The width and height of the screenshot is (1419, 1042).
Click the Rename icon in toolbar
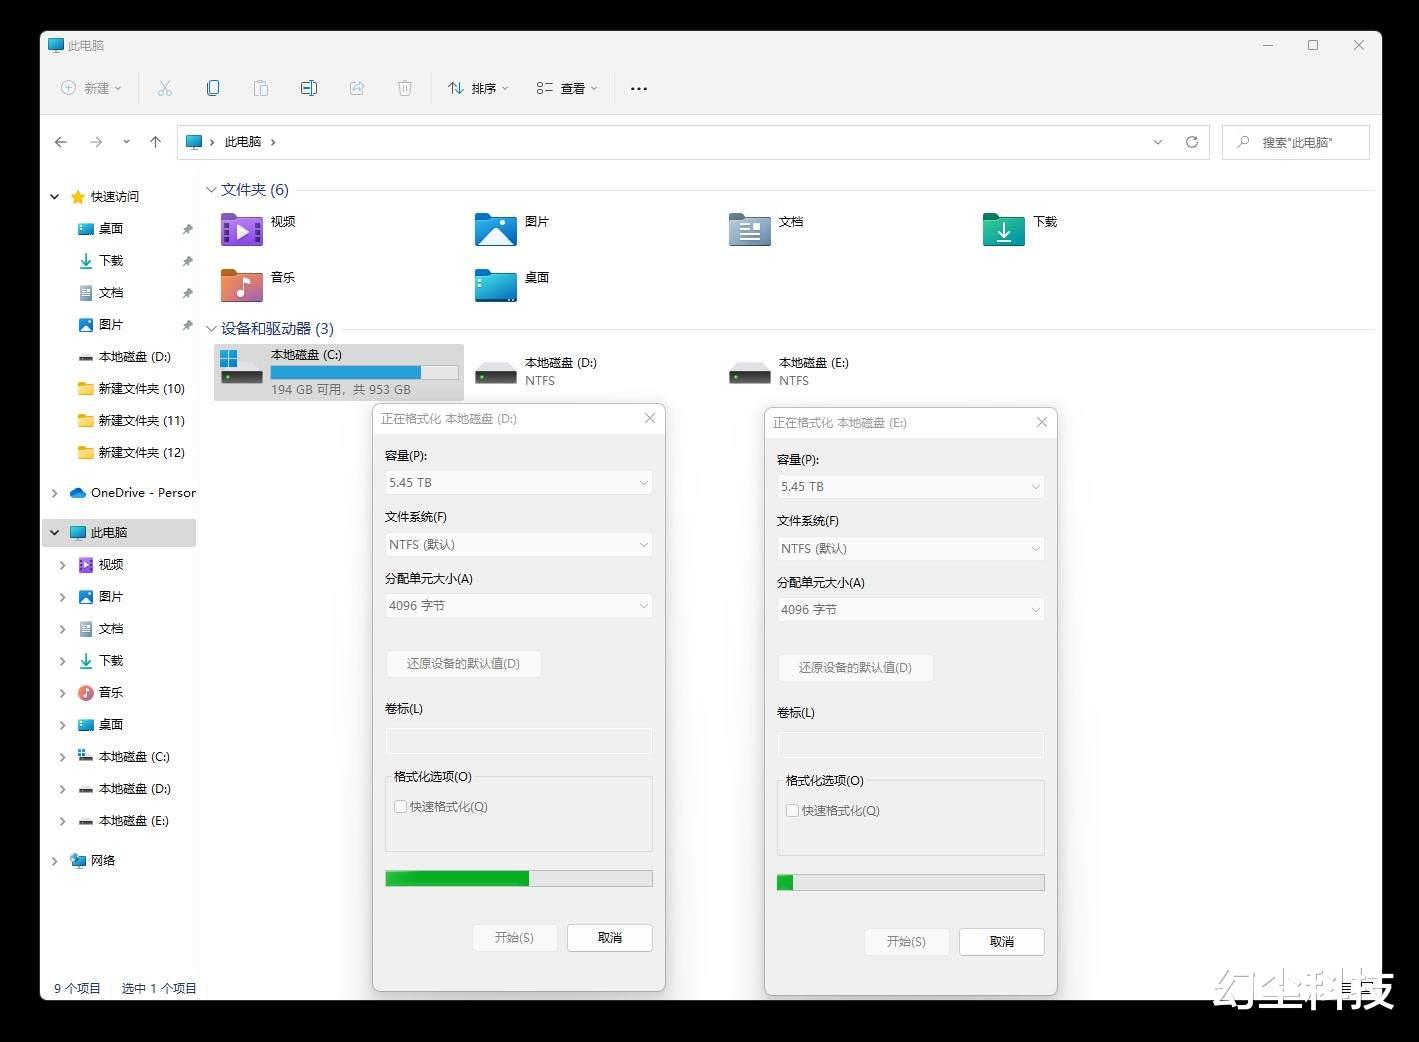(309, 88)
